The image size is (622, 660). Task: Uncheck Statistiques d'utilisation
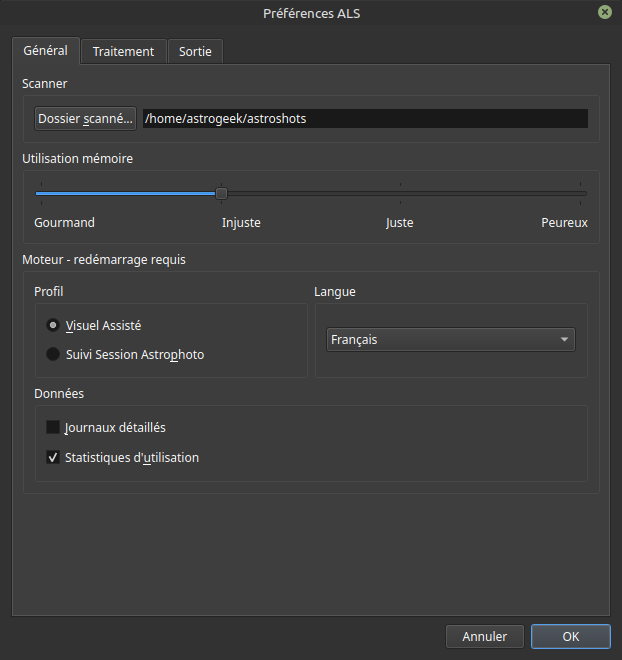point(53,457)
